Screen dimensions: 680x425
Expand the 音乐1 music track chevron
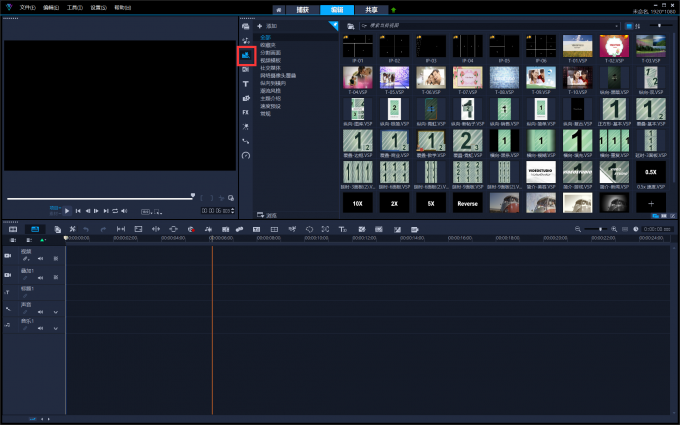point(56,328)
